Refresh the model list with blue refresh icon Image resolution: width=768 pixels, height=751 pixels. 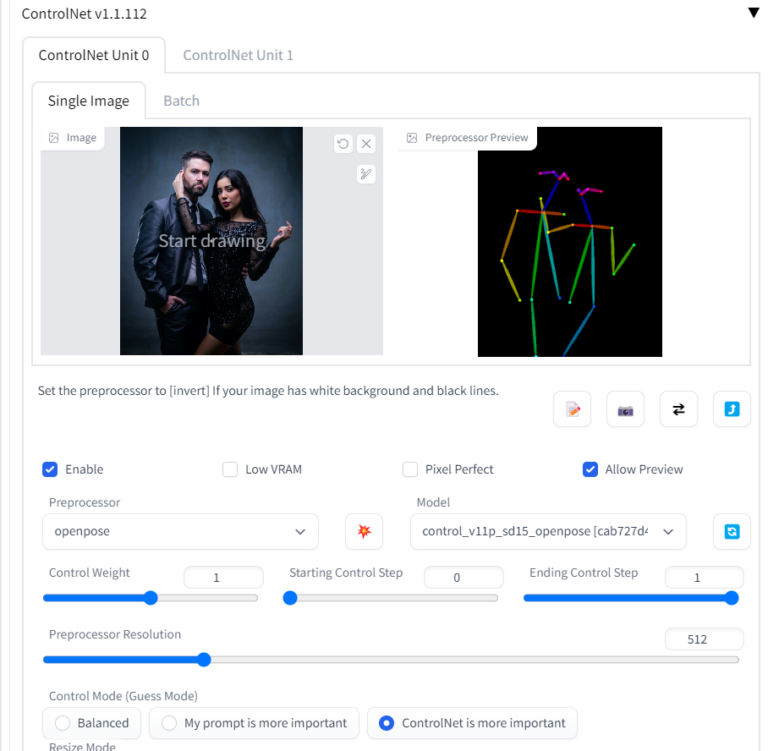tap(732, 532)
